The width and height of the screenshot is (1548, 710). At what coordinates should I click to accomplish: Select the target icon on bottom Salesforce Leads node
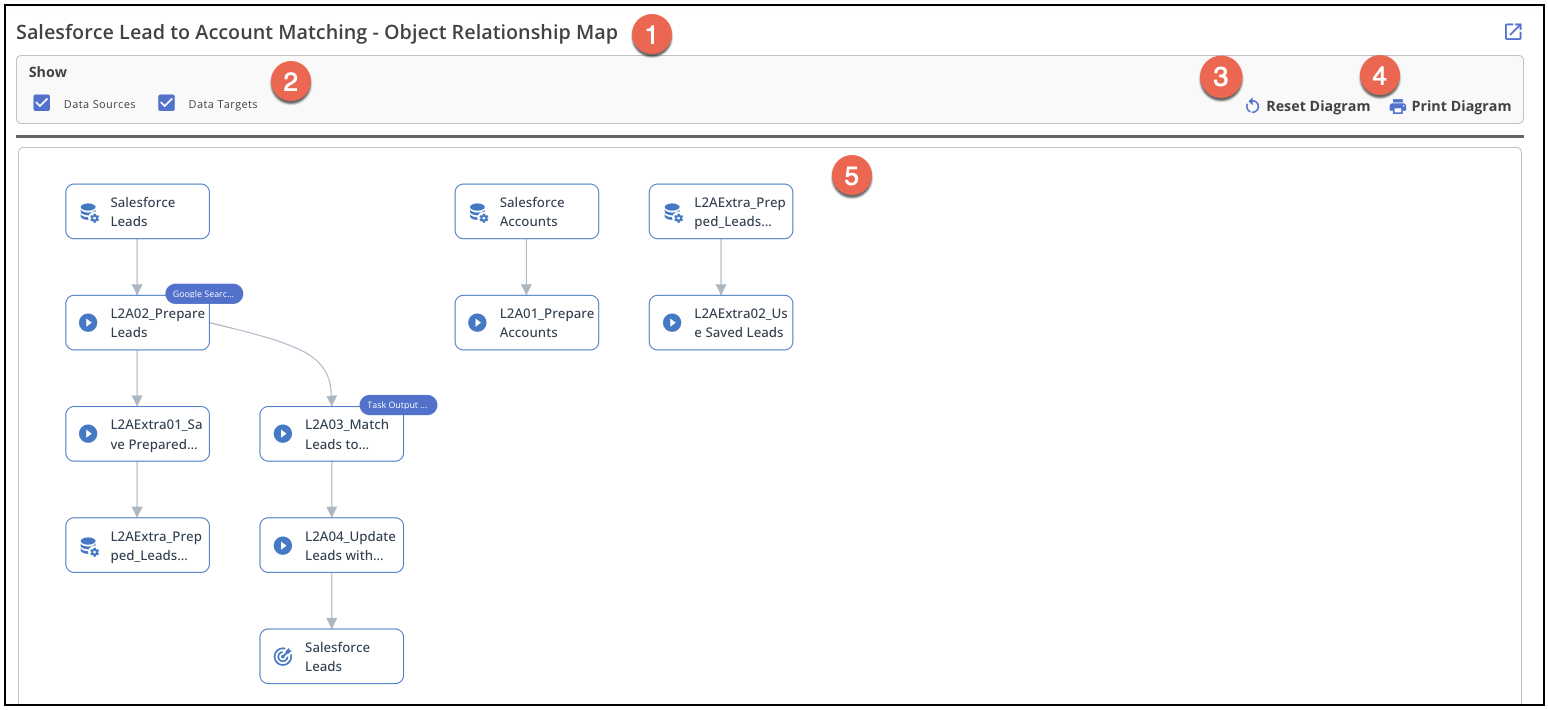[x=283, y=656]
